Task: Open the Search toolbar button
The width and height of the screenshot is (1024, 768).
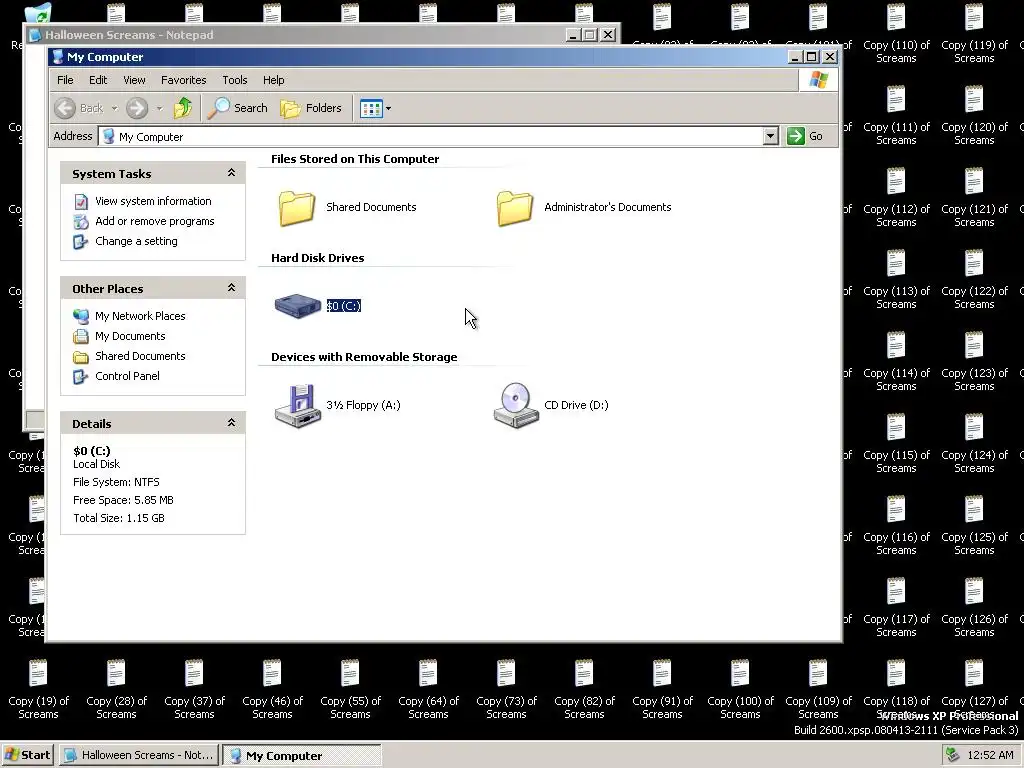Action: point(238,108)
